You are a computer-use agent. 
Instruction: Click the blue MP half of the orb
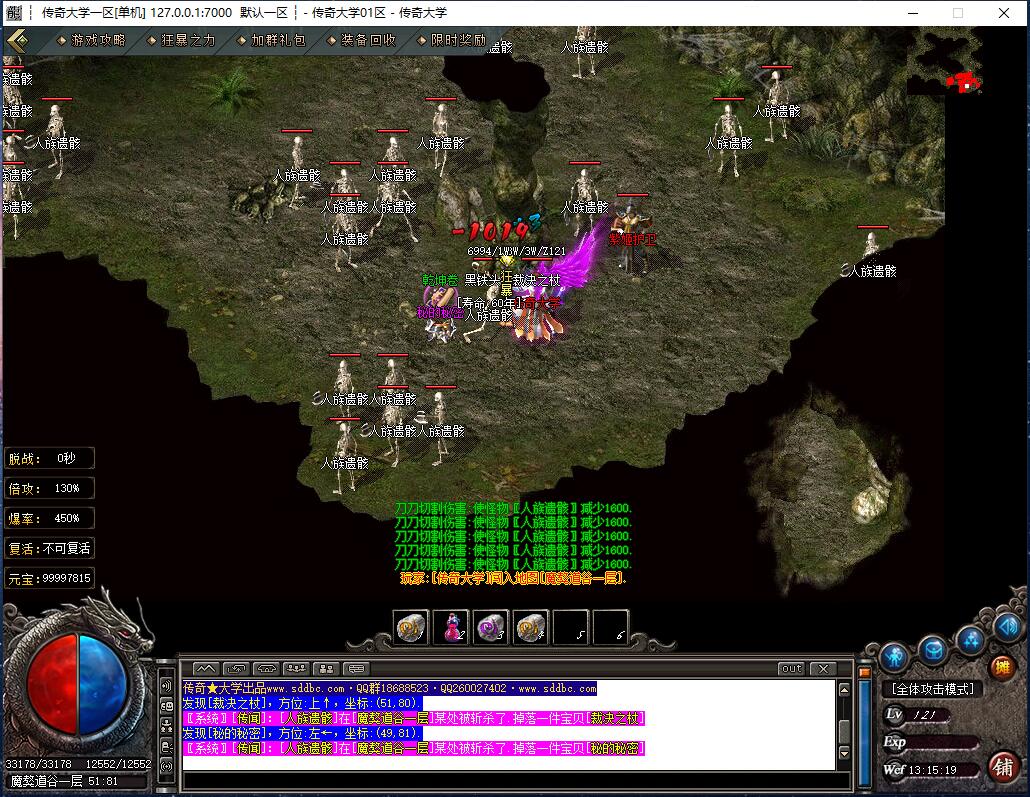(x=103, y=685)
